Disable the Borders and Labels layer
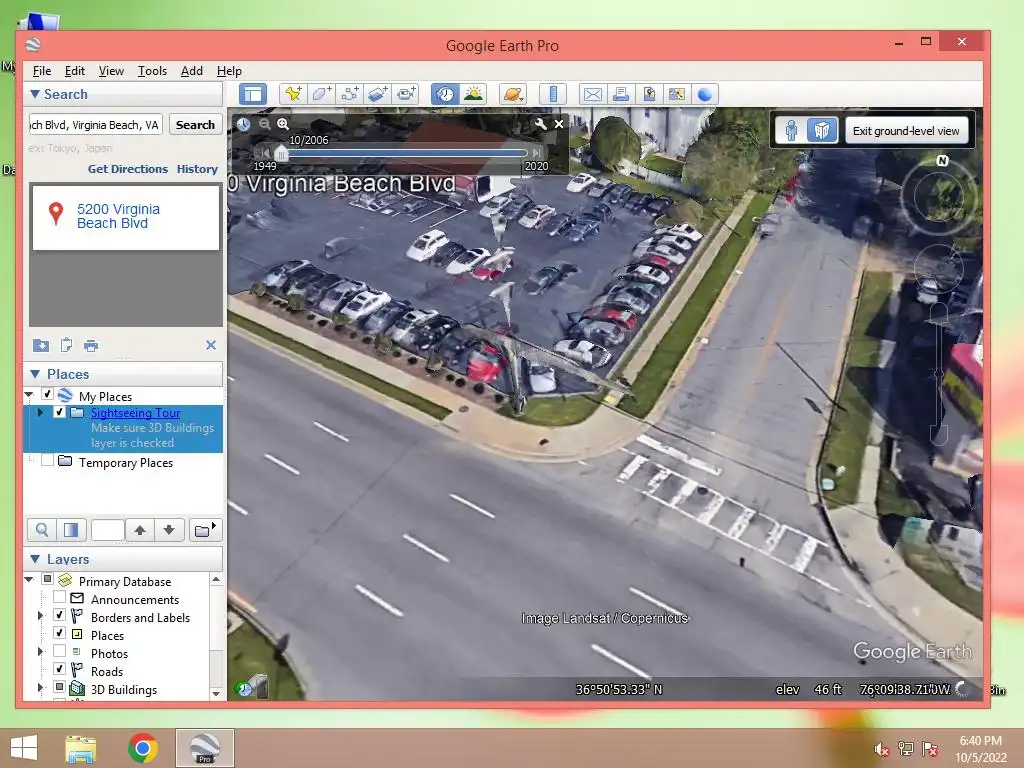Viewport: 1024px width, 768px height. pos(59,615)
